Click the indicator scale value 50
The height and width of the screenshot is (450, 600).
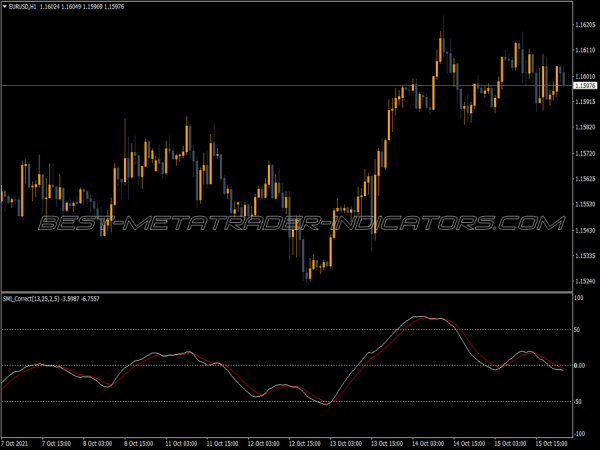[x=577, y=330]
